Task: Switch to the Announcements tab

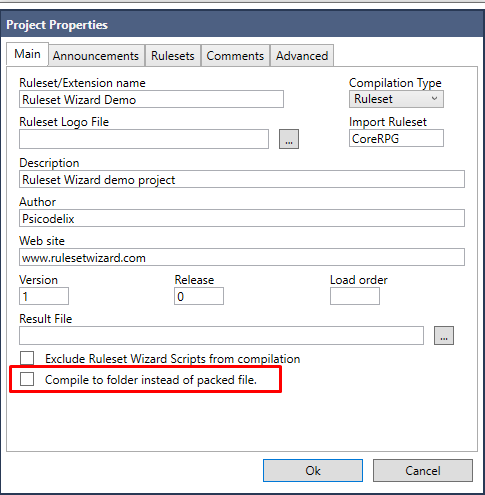Action: pos(96,56)
